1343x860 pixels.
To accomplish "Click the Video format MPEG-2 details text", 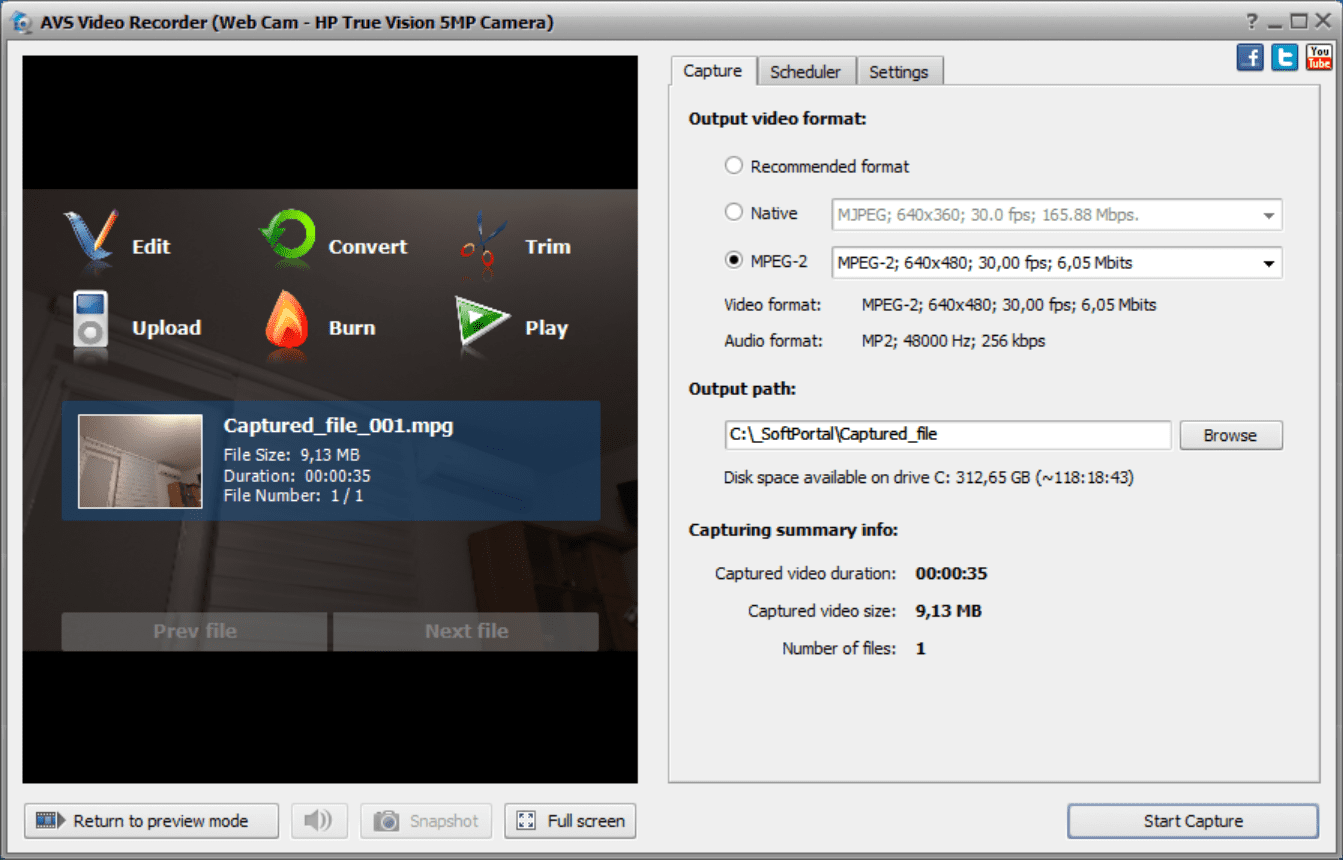I will point(1009,305).
